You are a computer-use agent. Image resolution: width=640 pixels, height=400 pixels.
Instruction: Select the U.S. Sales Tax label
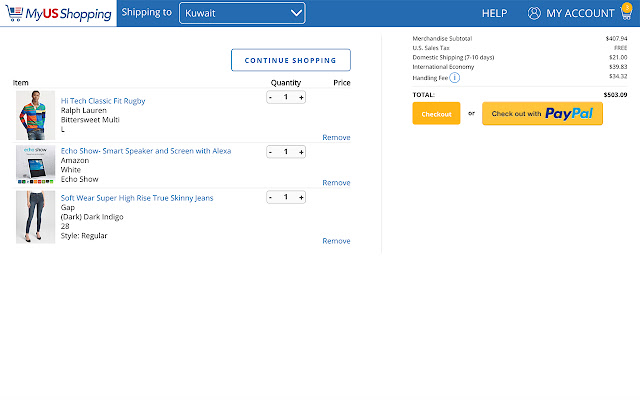tap(431, 48)
